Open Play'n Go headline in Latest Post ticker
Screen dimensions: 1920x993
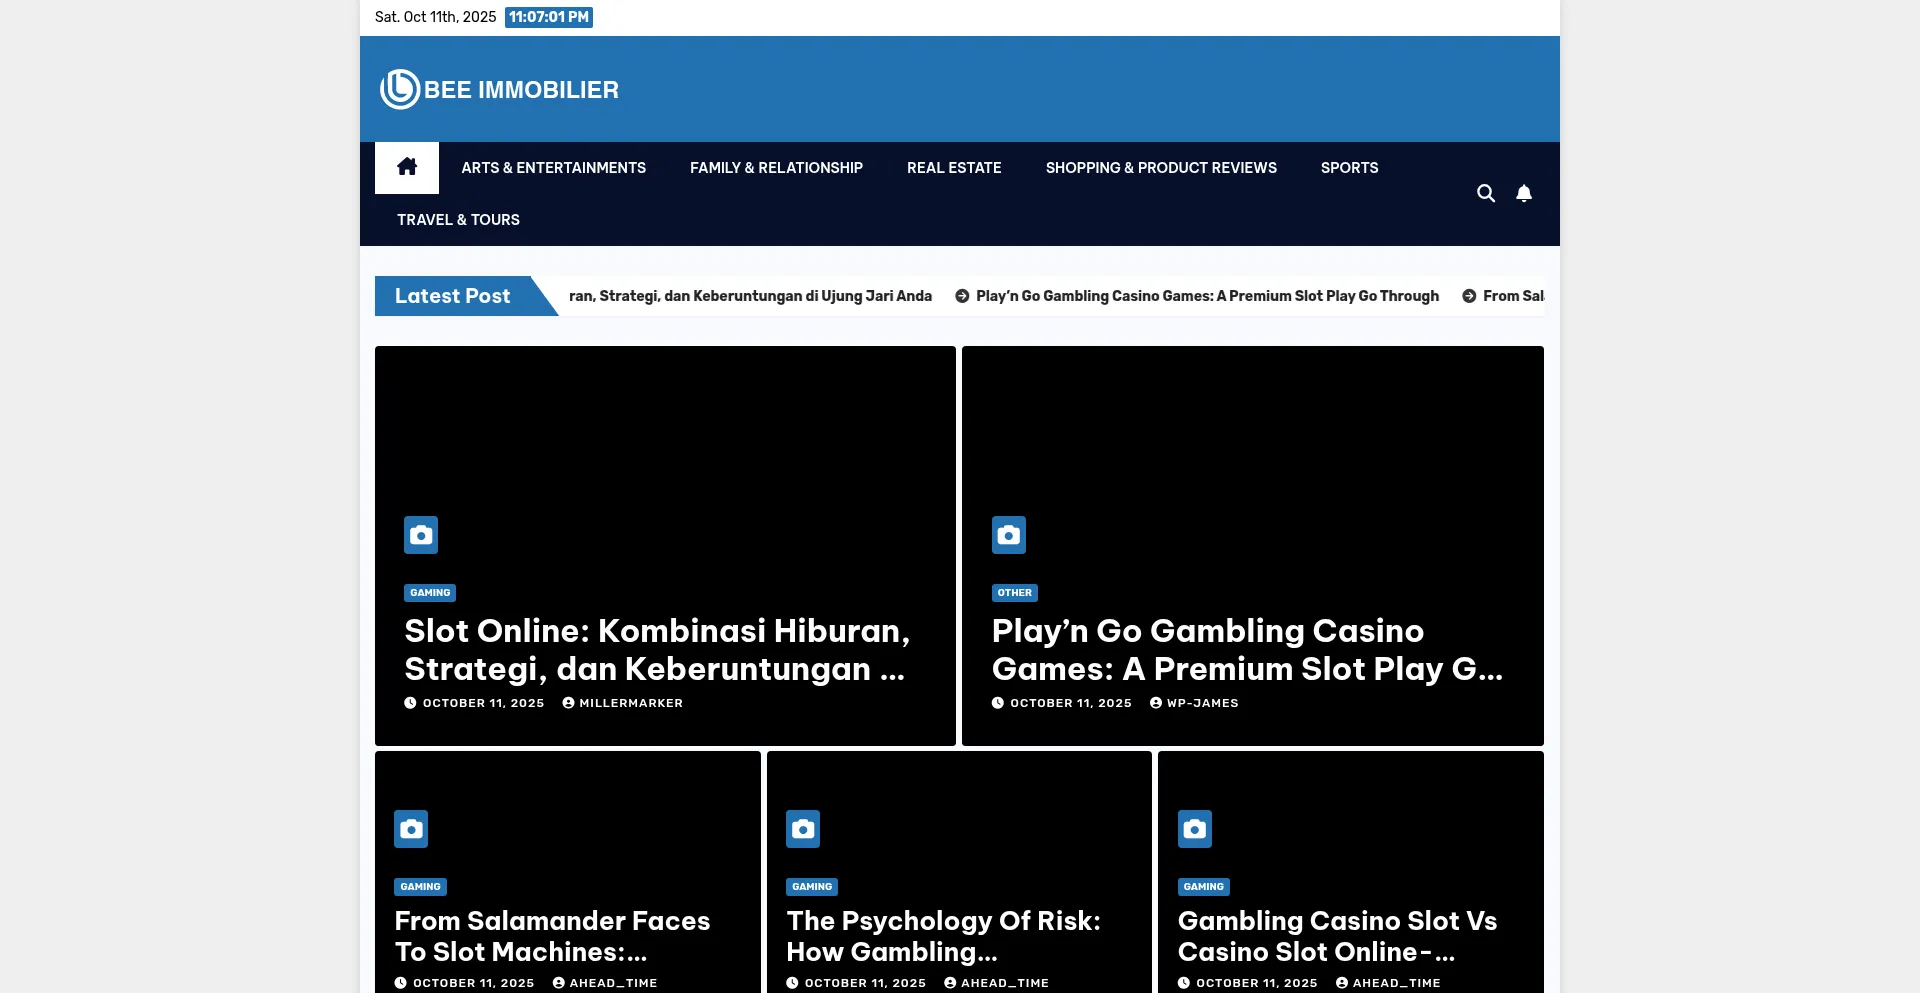coord(1207,296)
